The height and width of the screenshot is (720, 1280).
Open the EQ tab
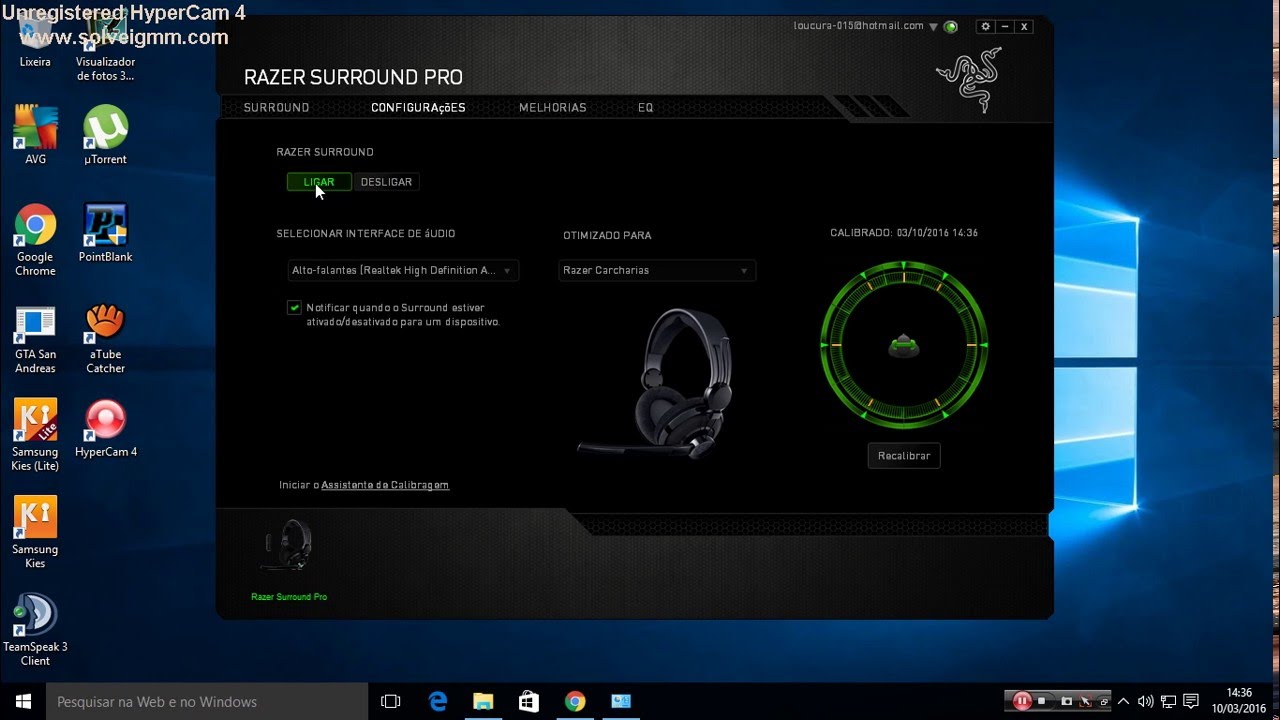[x=645, y=107]
